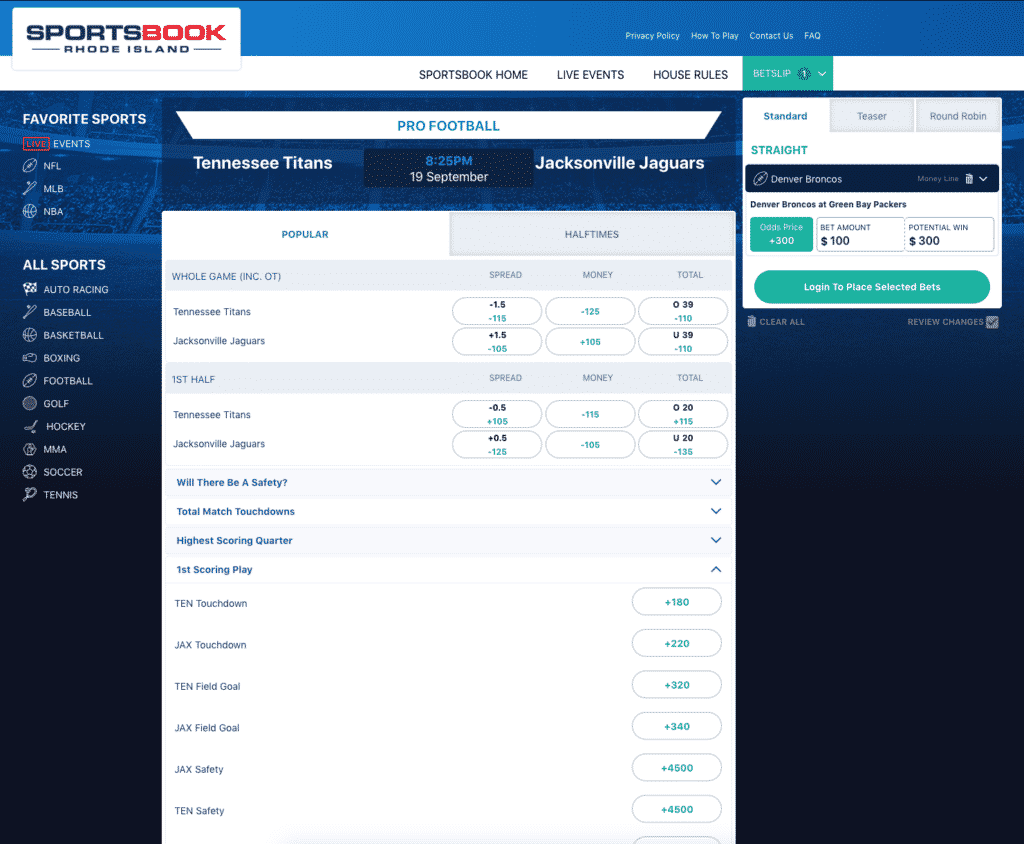Screen dimensions: 1024x844
Task: Click the MLB bat icon in favorites
Action: 29,188
